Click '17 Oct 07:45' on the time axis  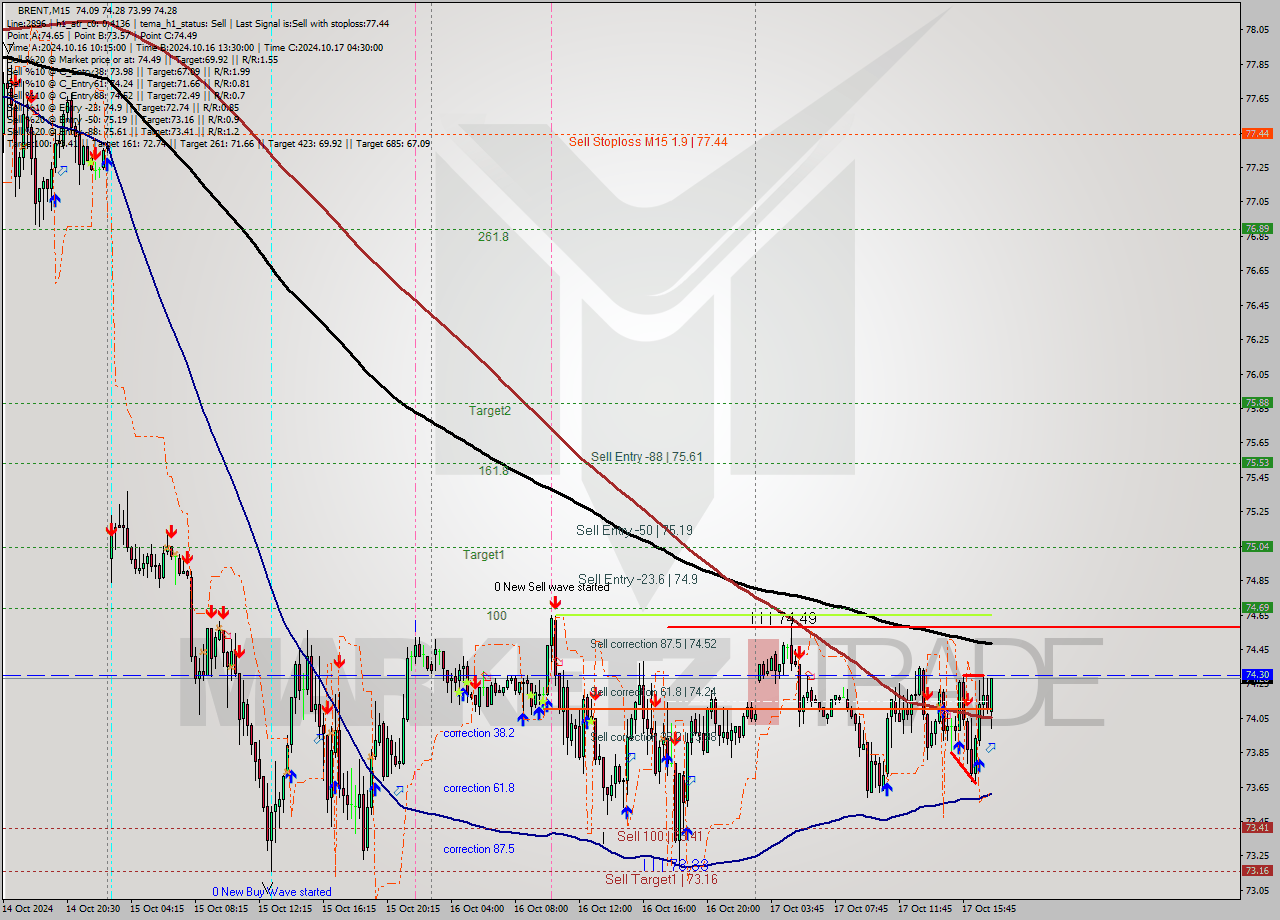[861, 909]
